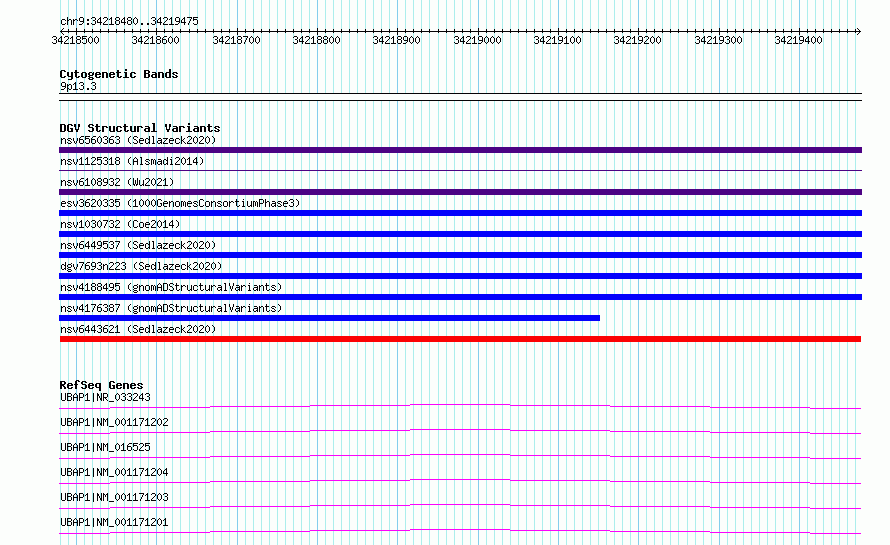The width and height of the screenshot is (890, 545).
Task: Click the blue bar under esv3620335
Action: coord(460,213)
